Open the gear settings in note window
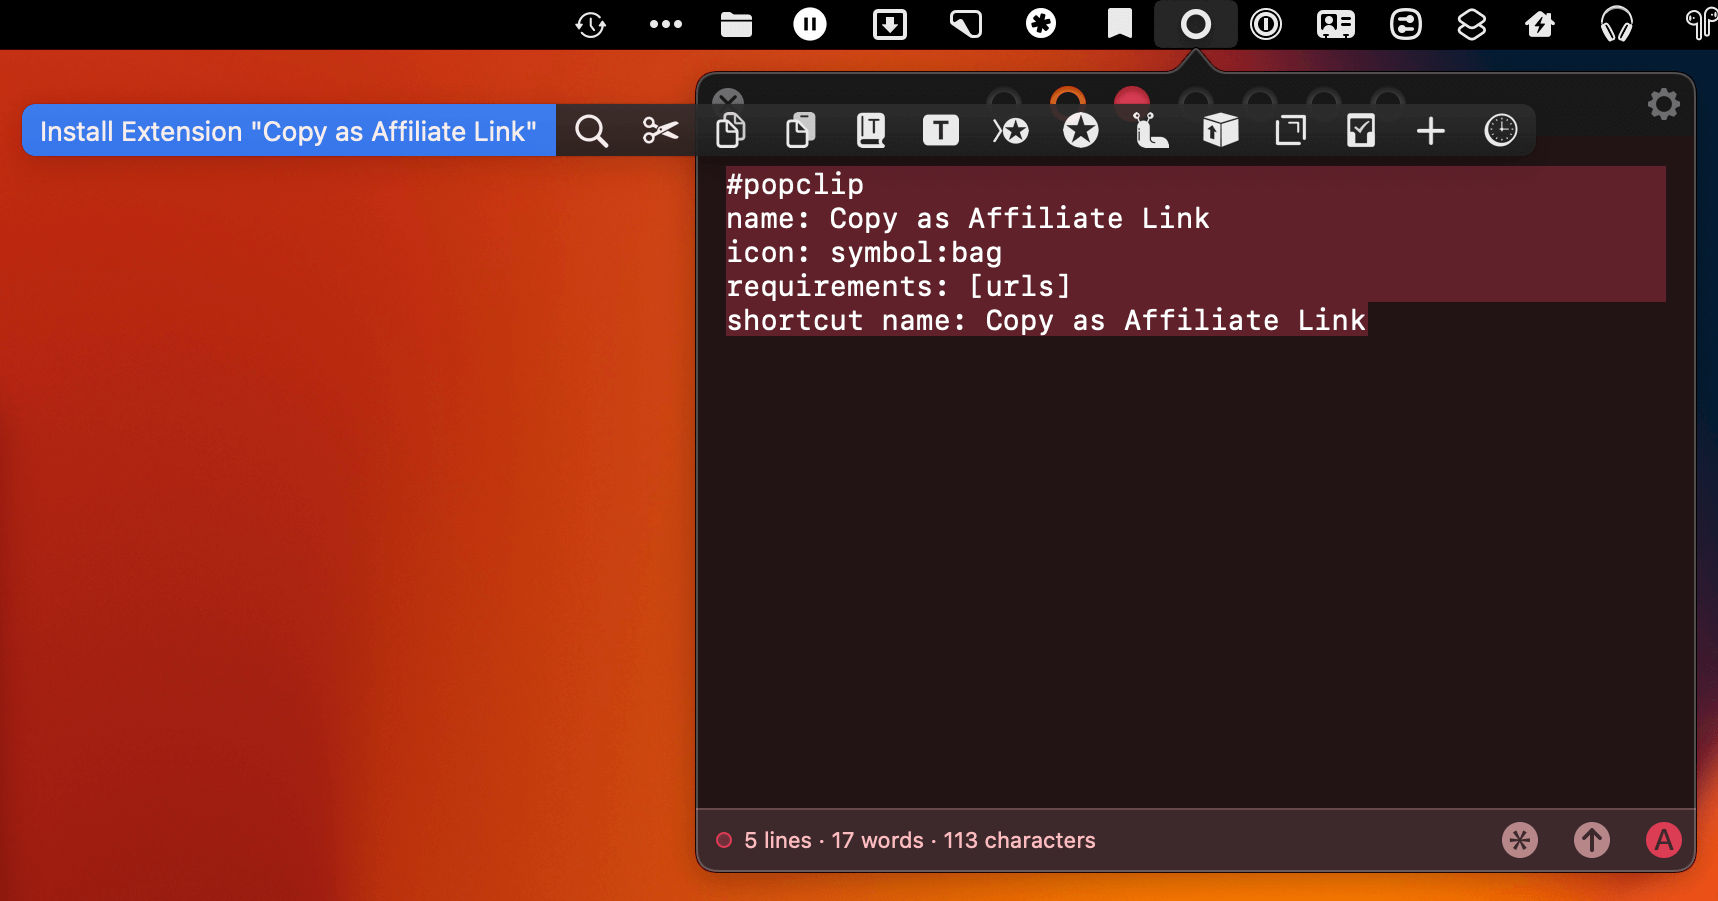Screen dimensions: 1718x901 tap(1663, 104)
